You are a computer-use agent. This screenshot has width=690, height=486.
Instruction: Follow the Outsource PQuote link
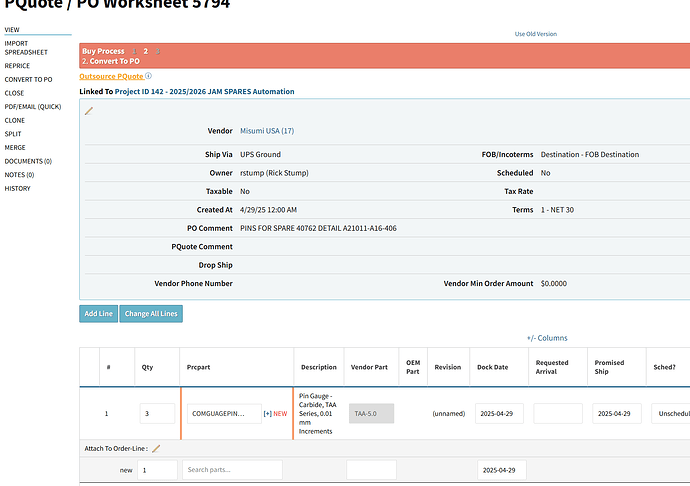pyautogui.click(x=111, y=76)
